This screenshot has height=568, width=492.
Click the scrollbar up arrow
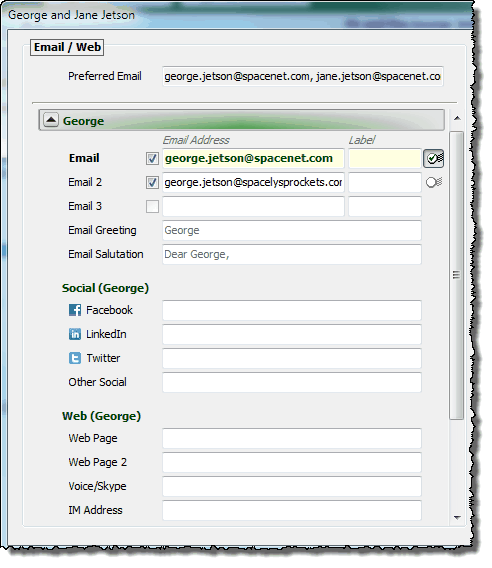point(457,118)
